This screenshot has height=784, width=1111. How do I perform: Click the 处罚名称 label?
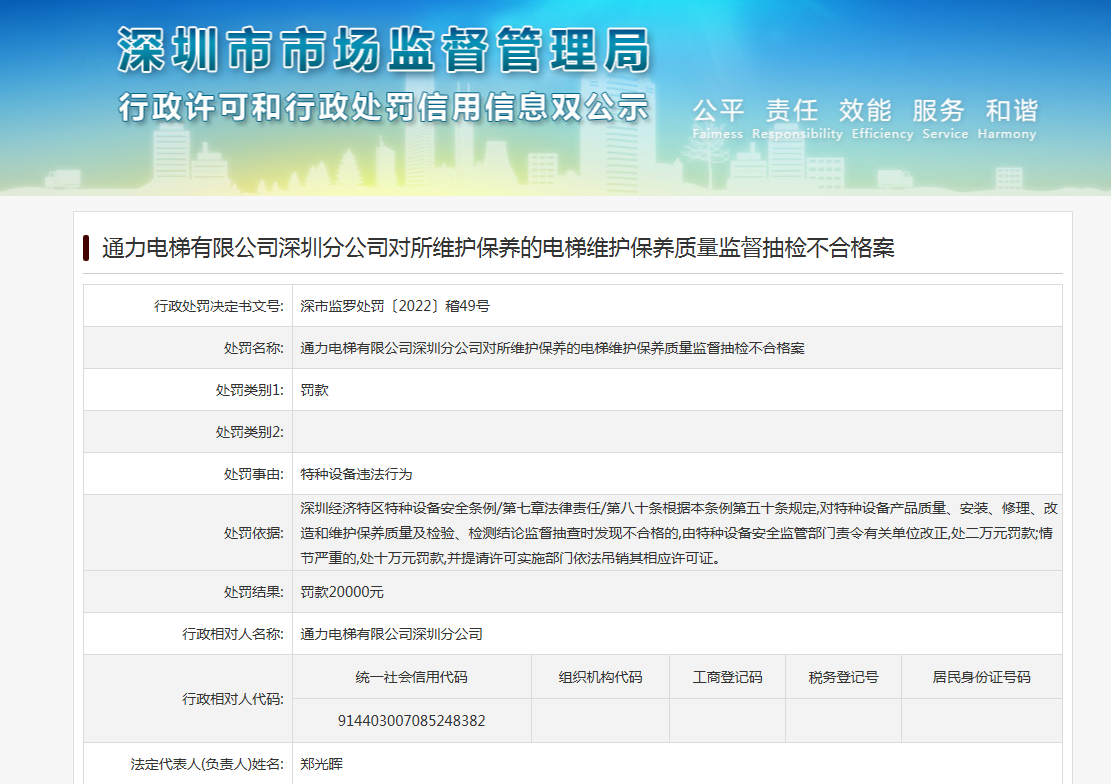coord(254,348)
